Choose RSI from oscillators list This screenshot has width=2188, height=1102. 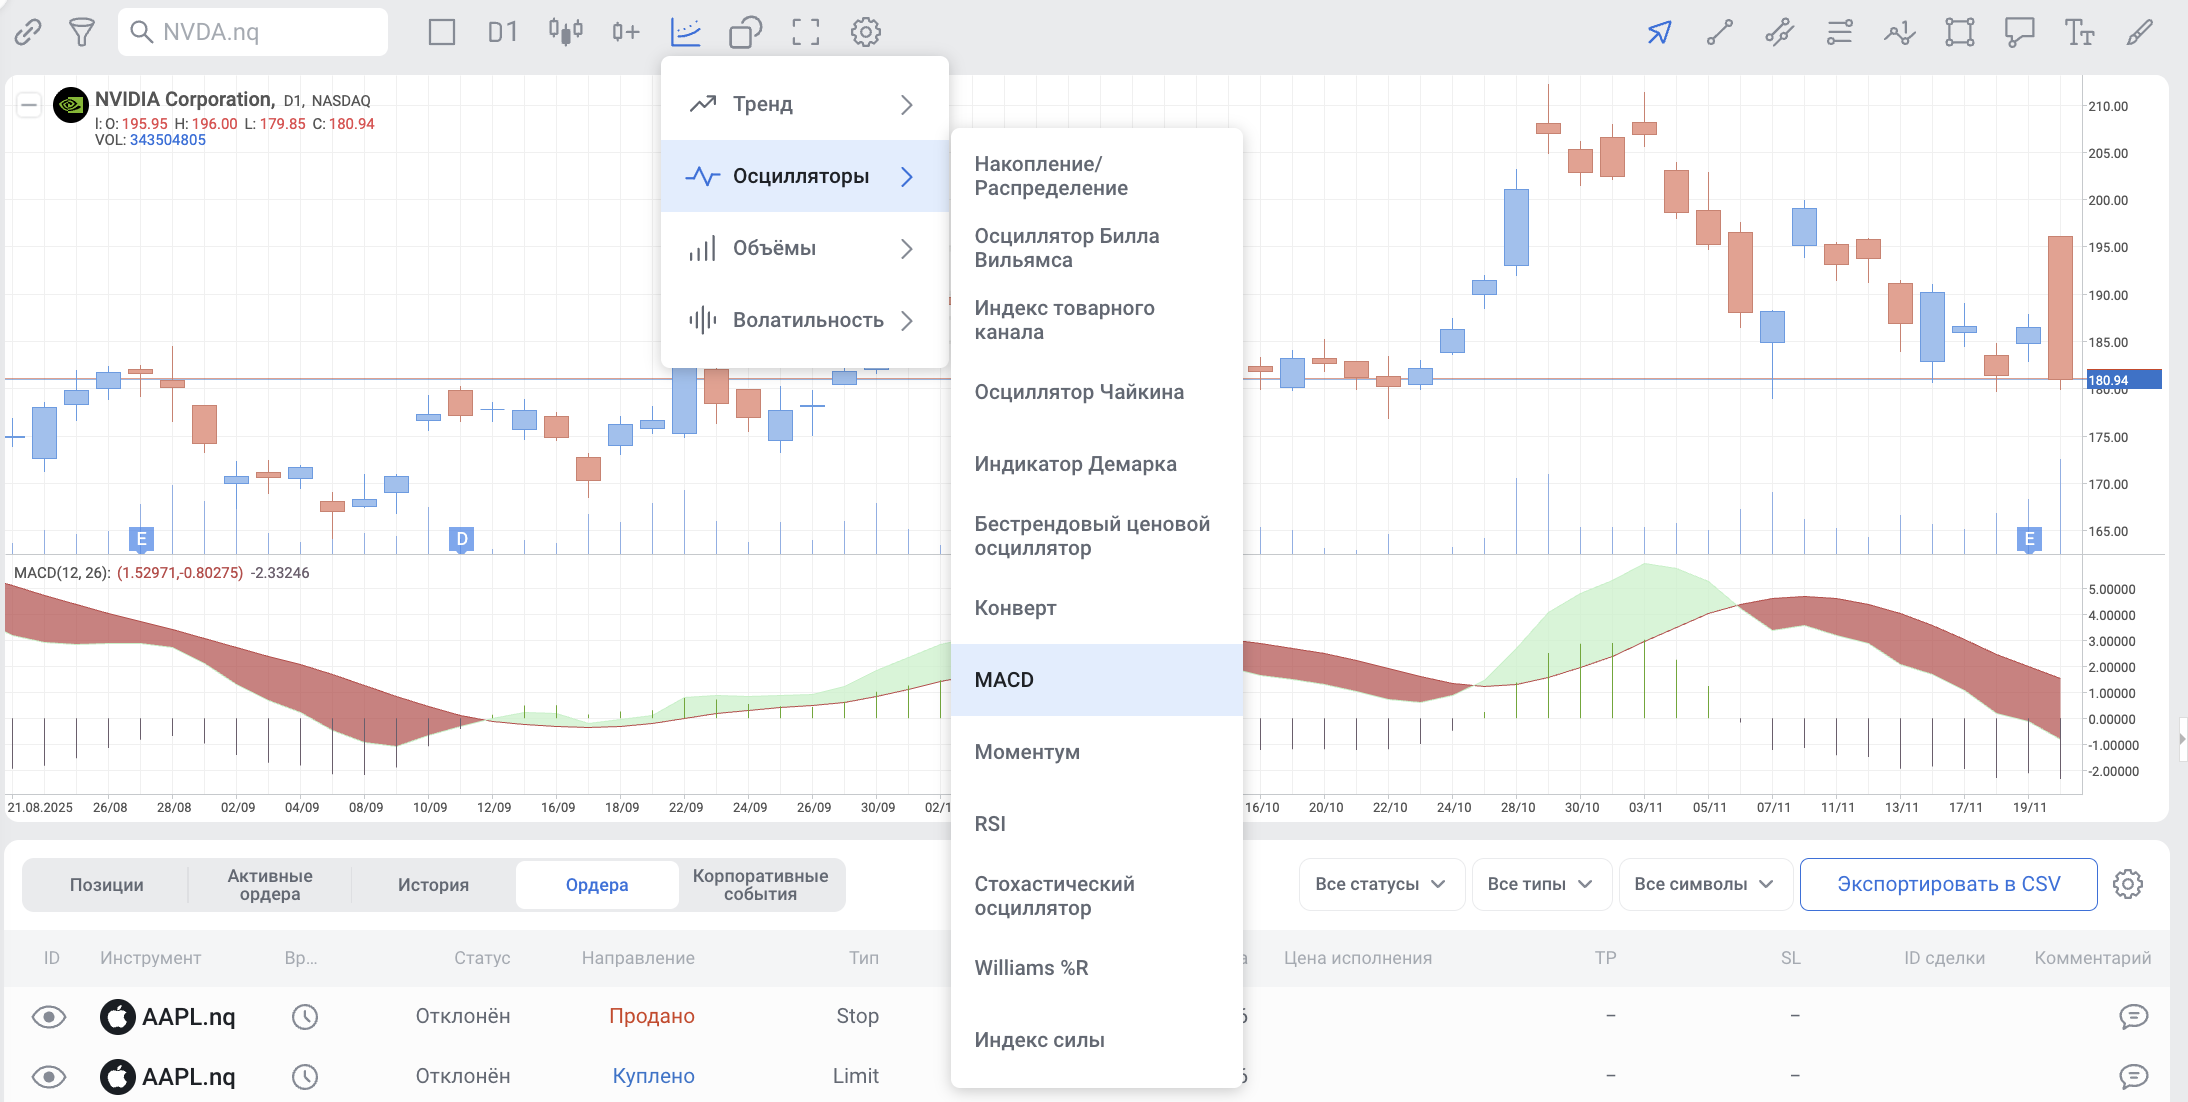pyautogui.click(x=990, y=824)
